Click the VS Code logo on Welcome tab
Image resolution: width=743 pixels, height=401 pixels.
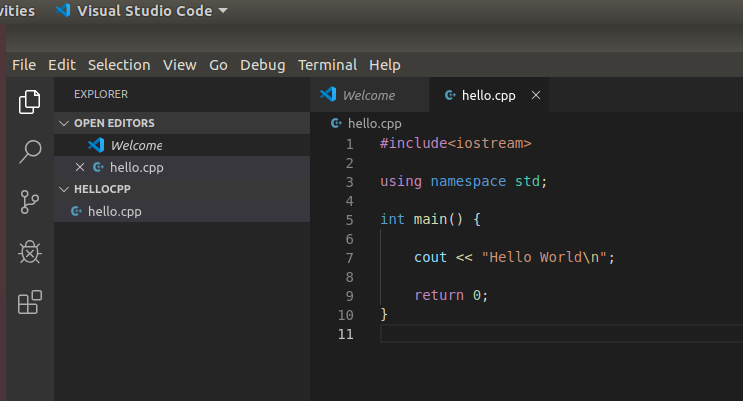(328, 95)
